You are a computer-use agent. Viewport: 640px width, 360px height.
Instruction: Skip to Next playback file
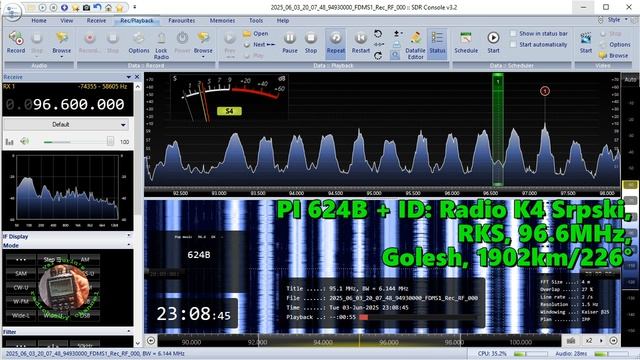tap(260, 44)
